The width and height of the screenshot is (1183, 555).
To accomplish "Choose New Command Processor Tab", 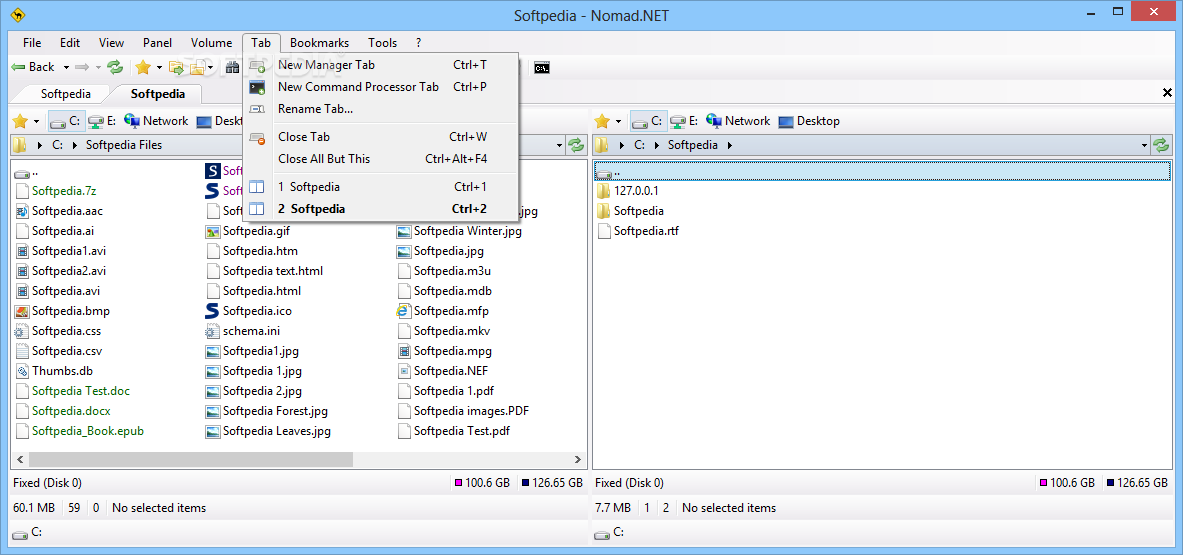I will [381, 87].
